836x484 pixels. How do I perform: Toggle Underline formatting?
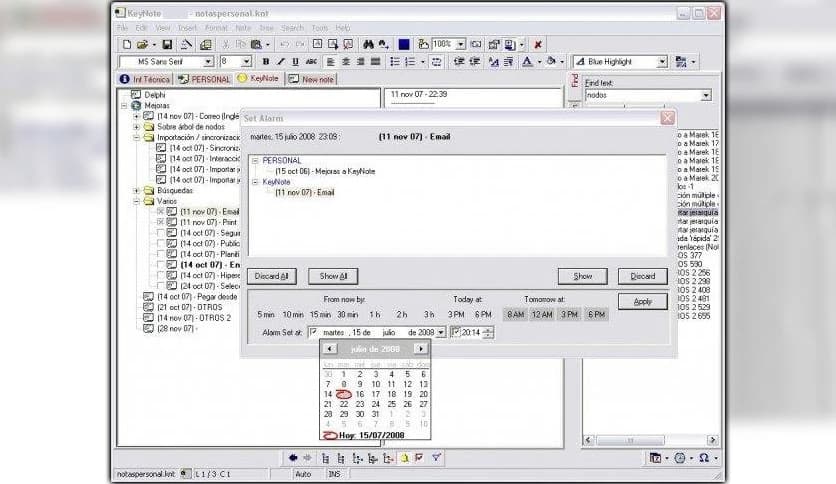[295, 62]
